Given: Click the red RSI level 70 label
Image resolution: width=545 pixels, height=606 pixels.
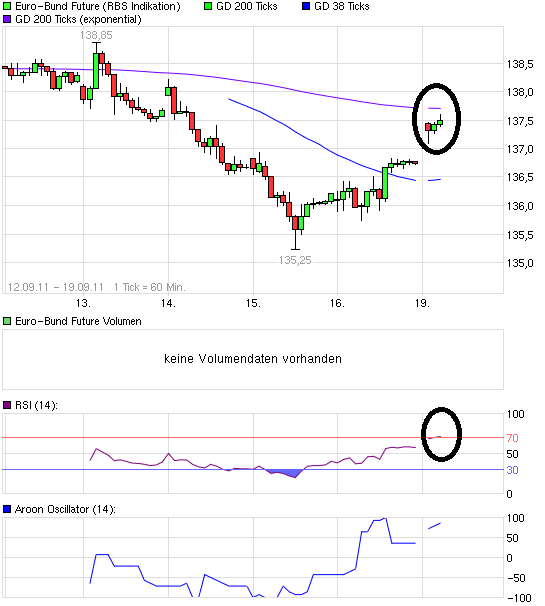Looking at the screenshot, I should tap(513, 438).
